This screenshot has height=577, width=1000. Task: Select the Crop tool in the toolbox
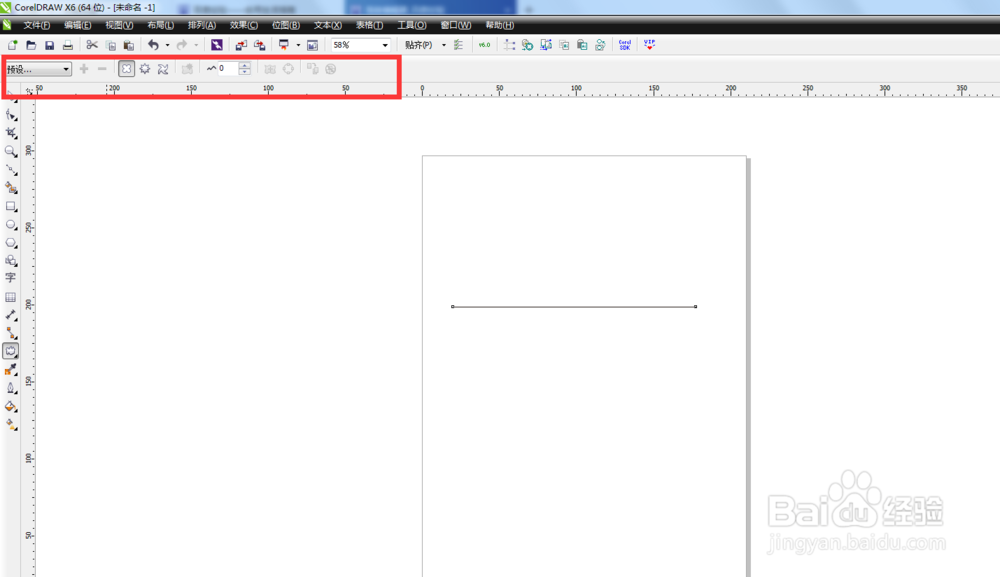click(x=11, y=133)
